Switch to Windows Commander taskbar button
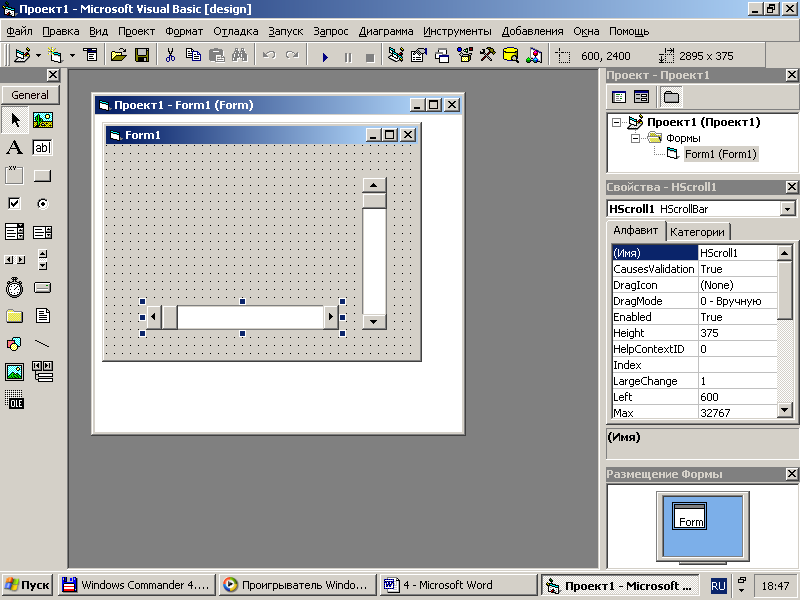Screen dimensions: 800x600 (x=137, y=585)
